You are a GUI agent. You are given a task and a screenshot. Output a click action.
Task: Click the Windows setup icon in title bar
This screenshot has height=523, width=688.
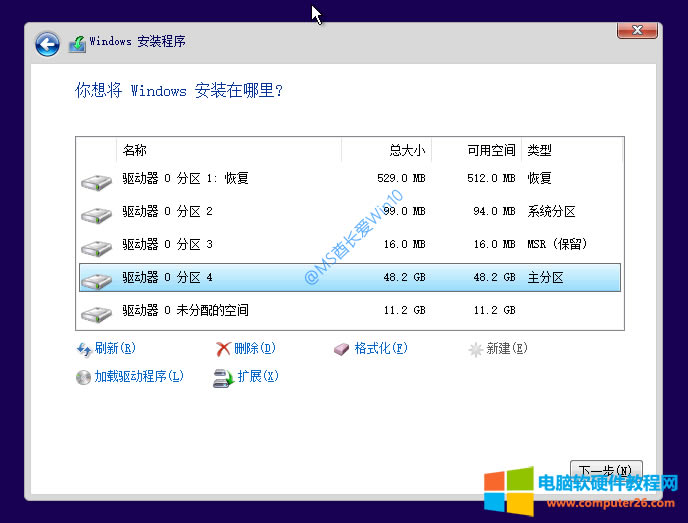pos(78,44)
